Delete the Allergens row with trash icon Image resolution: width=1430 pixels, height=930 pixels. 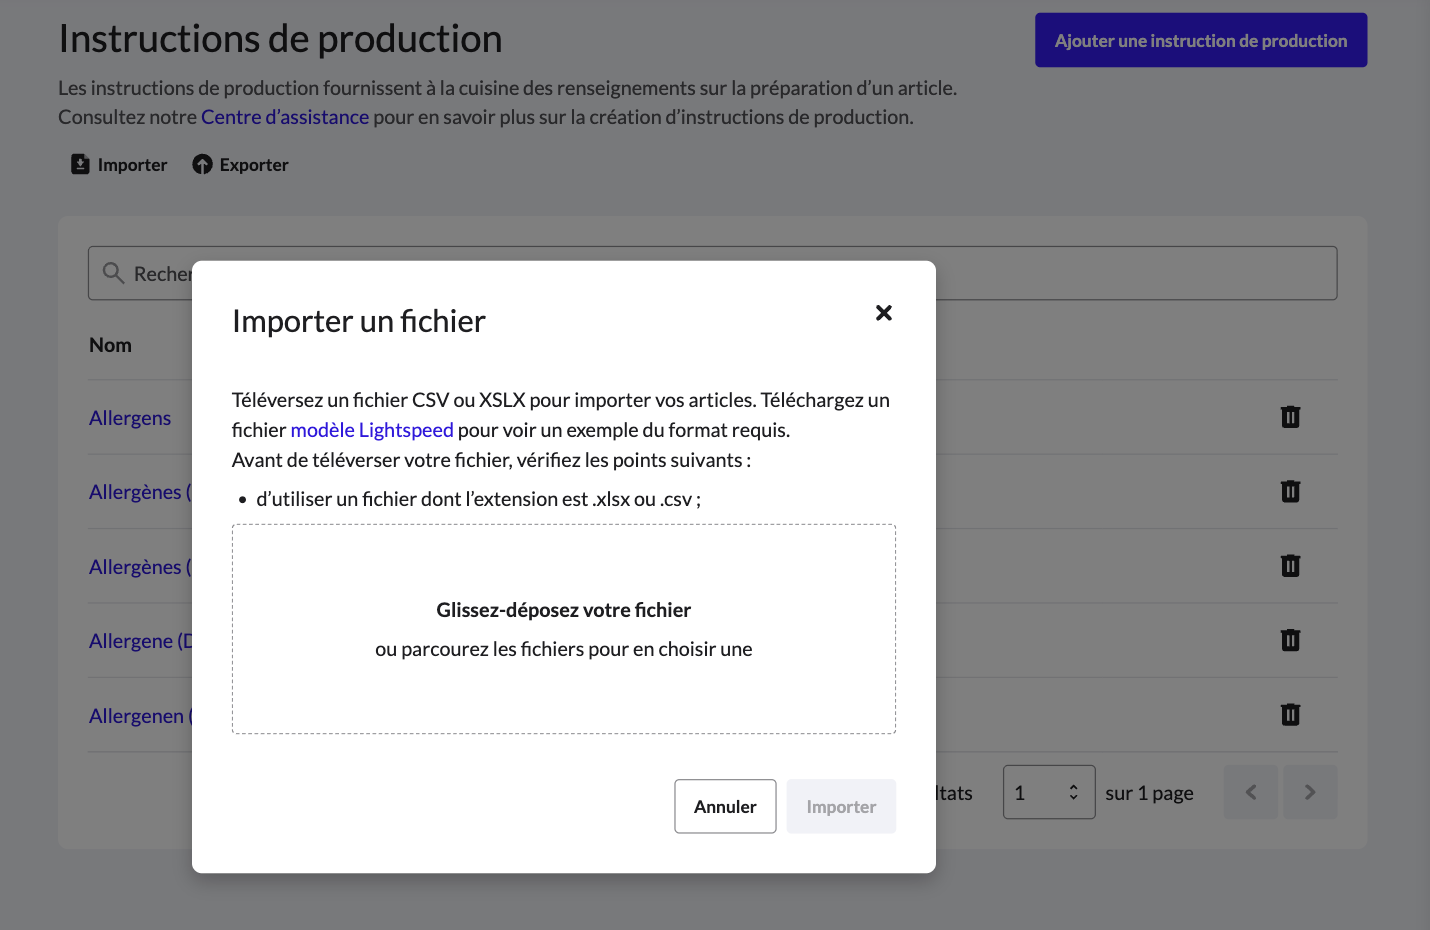(x=1291, y=417)
